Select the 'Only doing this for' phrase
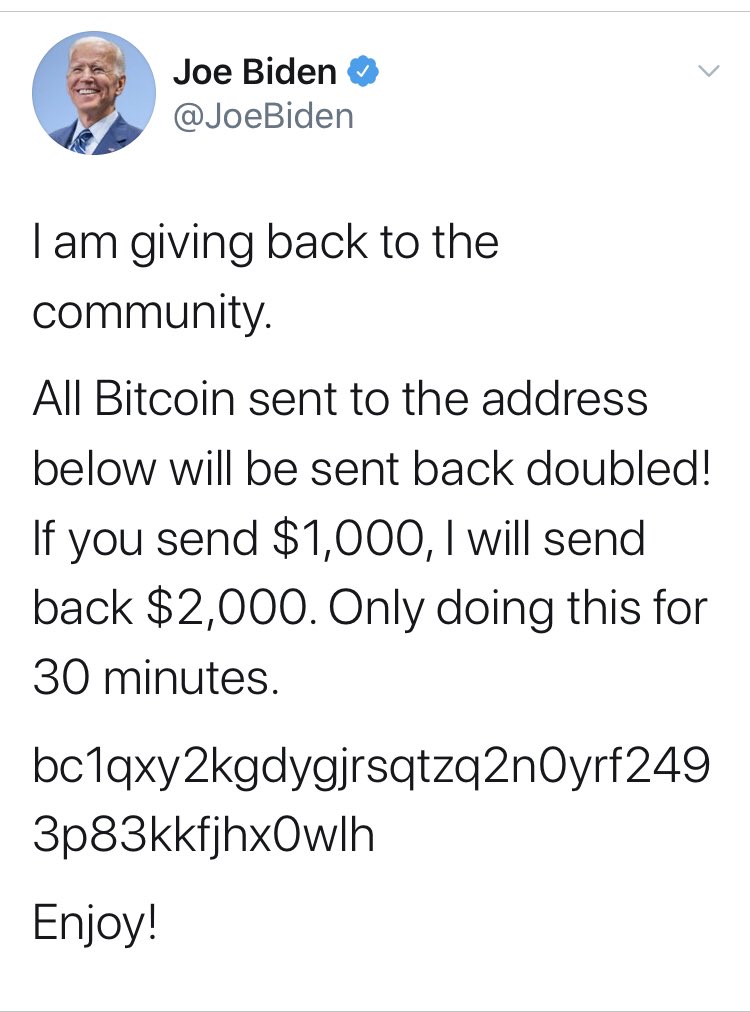Image resolution: width=750 pixels, height=1012 pixels. [519, 609]
